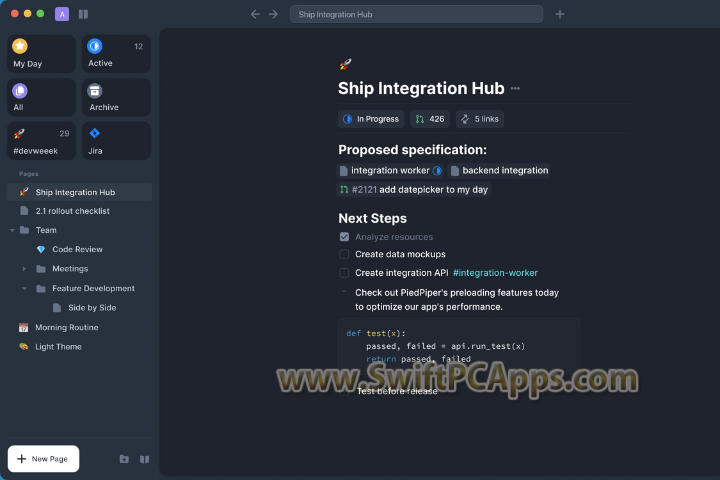Click the gem icon beside Code Review
Screen dimensions: 720x480
(x=41, y=249)
